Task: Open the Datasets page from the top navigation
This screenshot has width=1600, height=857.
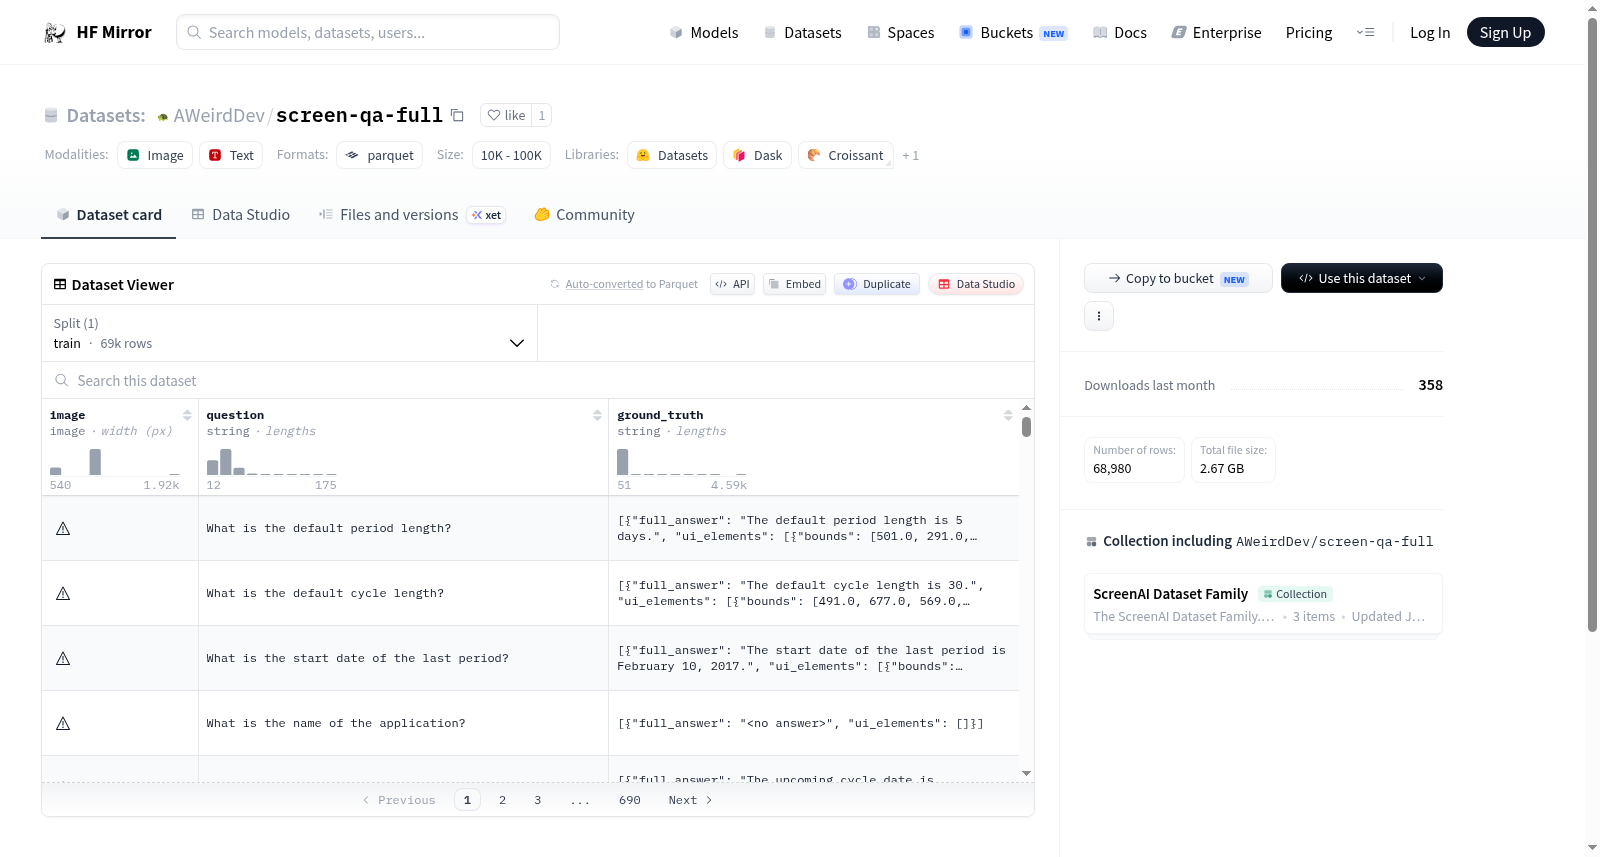Action: tap(802, 32)
